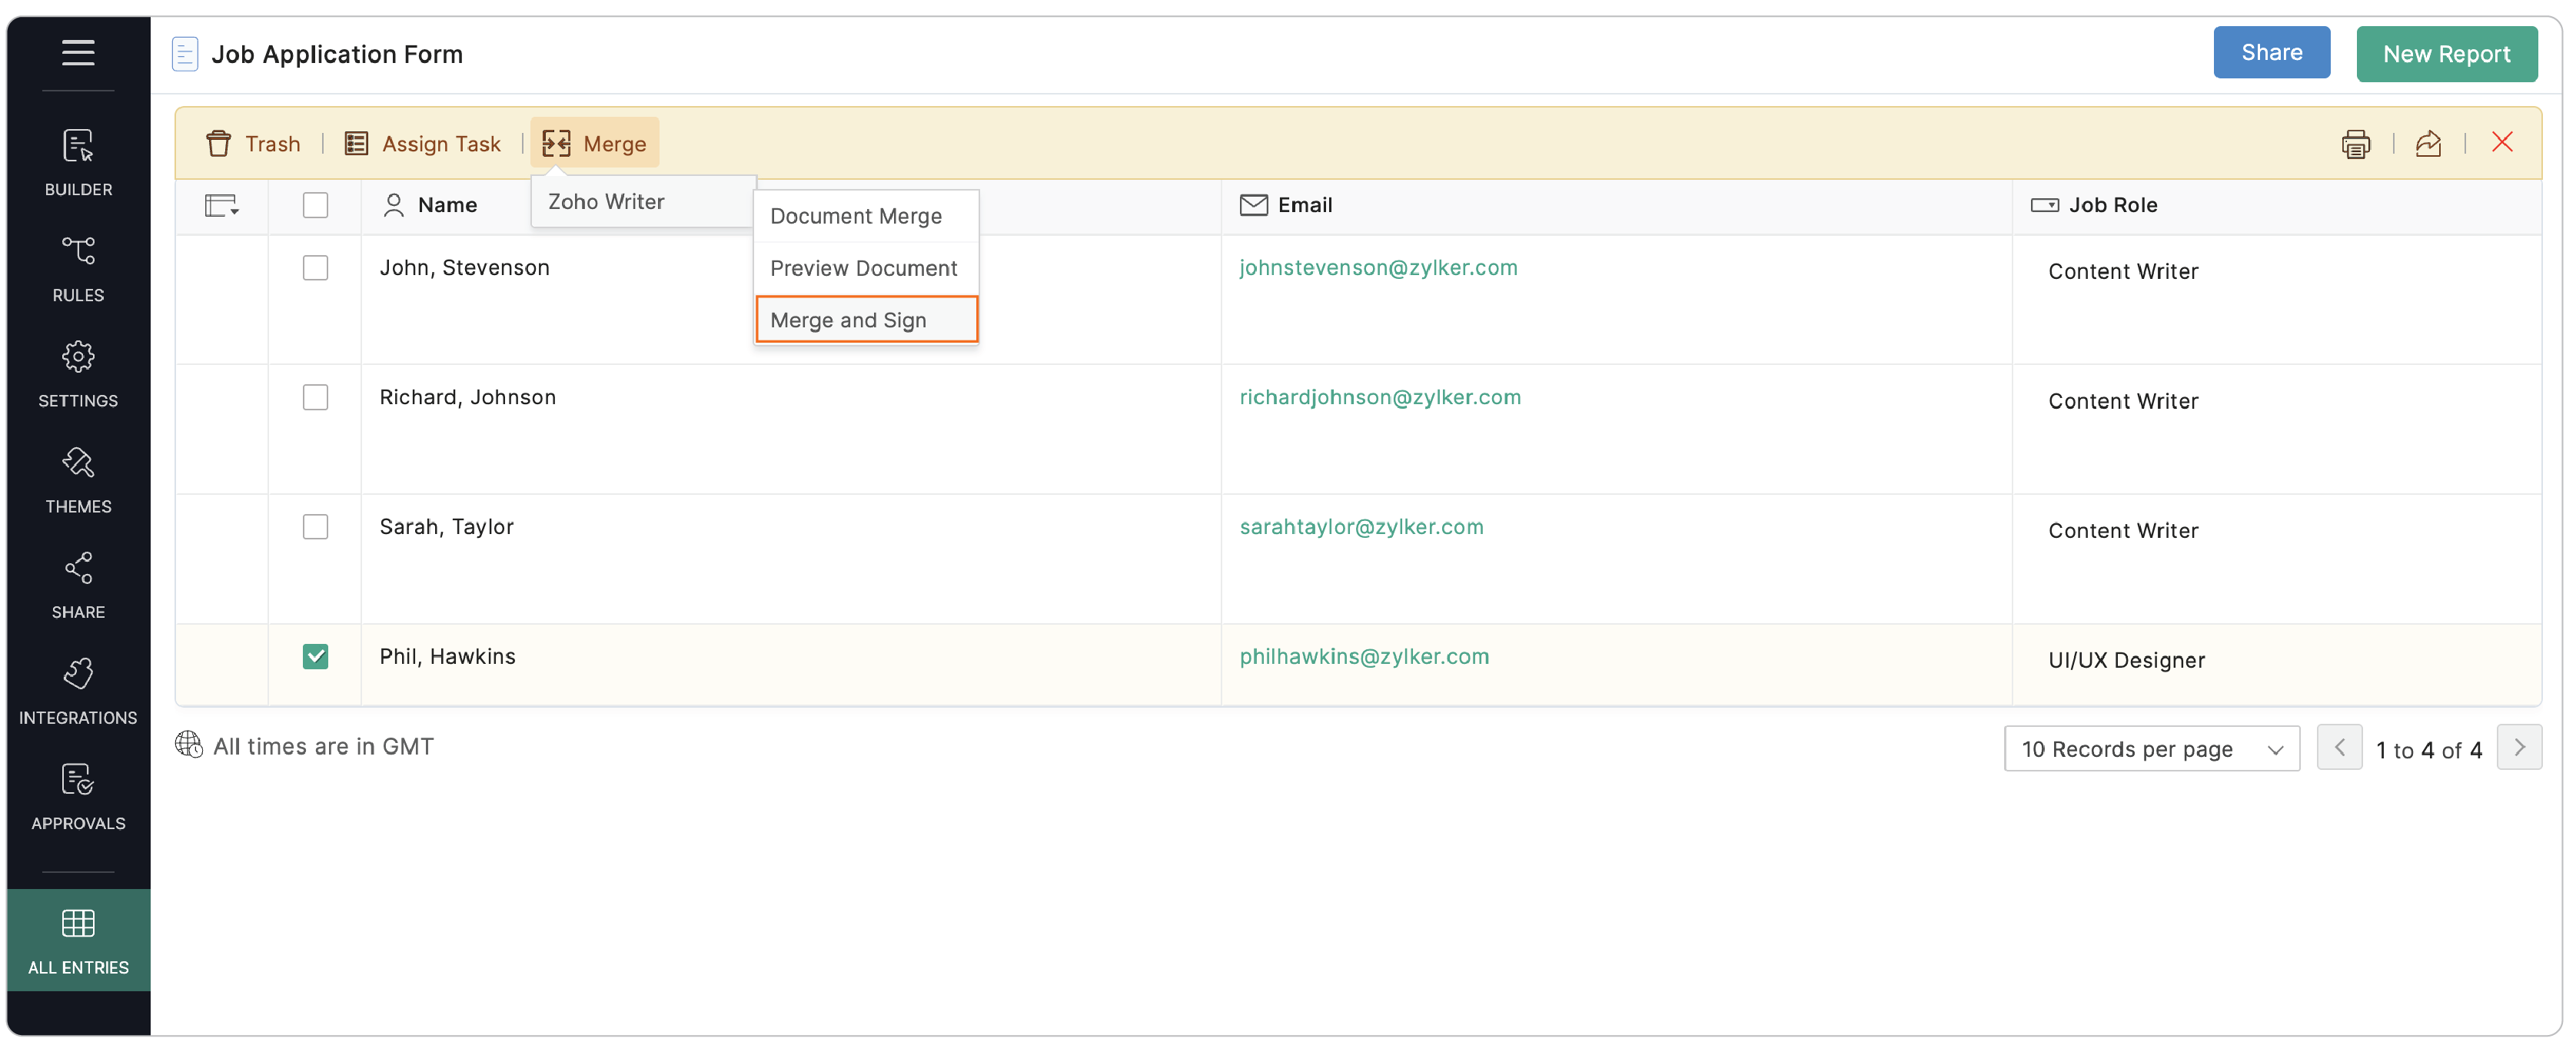This screenshot has height=1055, width=2576.
Task: Uncheck Phil, Hawkins entry
Action: pyautogui.click(x=316, y=656)
